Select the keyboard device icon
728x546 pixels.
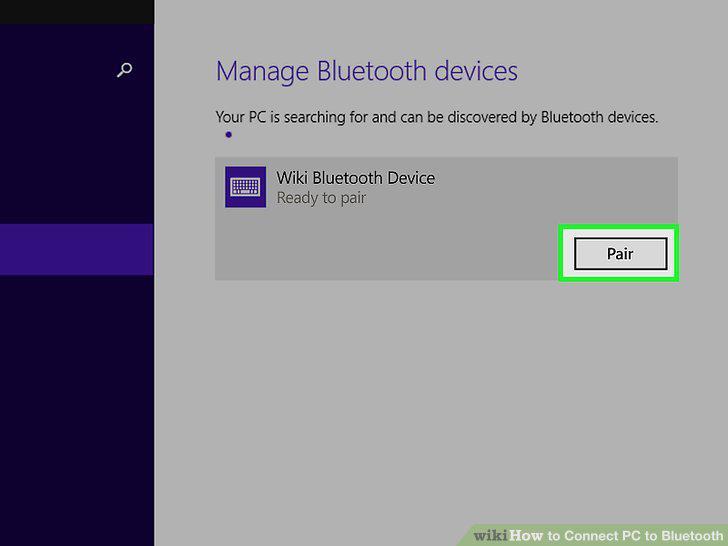pyautogui.click(x=246, y=187)
